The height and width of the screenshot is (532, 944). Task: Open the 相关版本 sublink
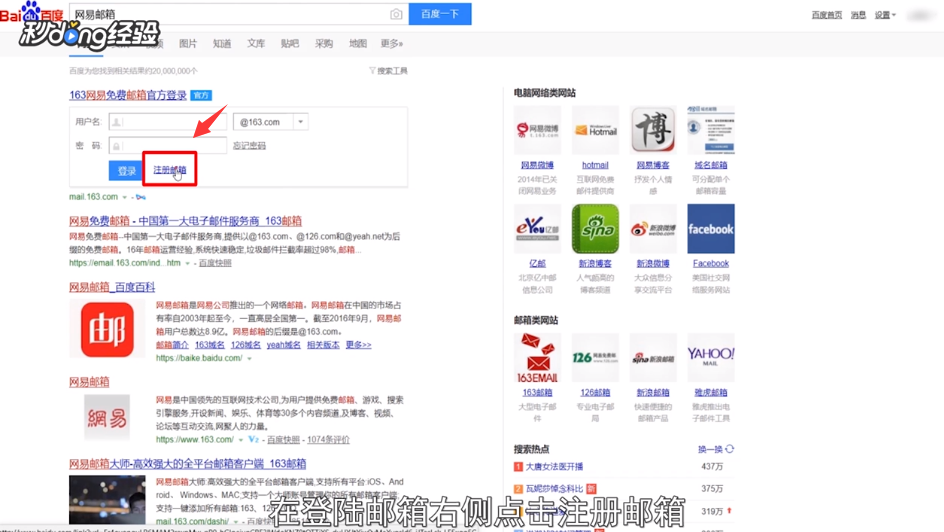323,345
